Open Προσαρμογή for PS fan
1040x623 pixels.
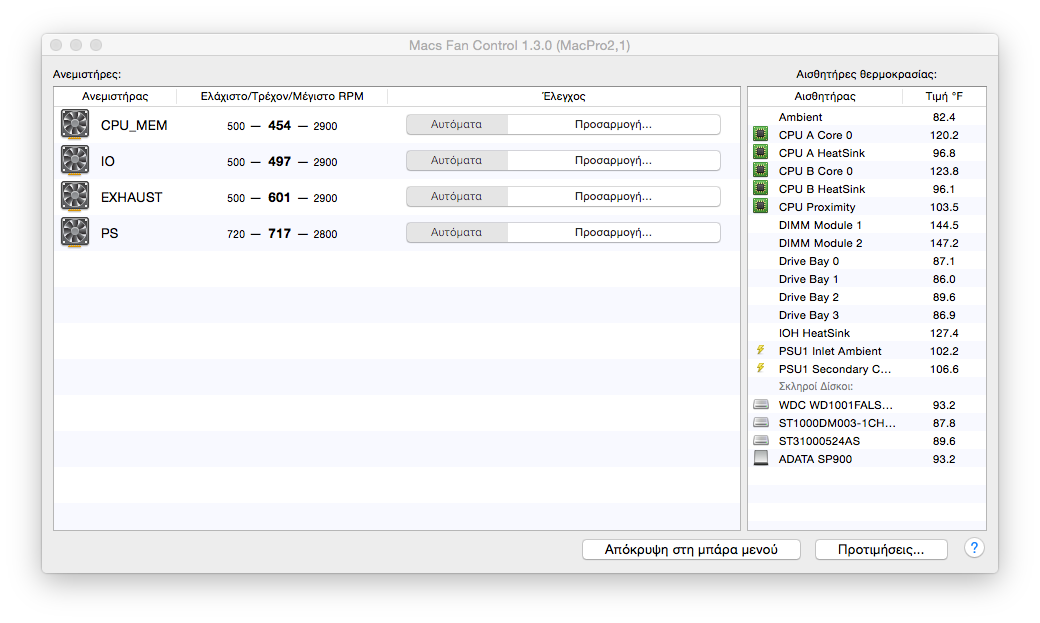[x=614, y=232]
